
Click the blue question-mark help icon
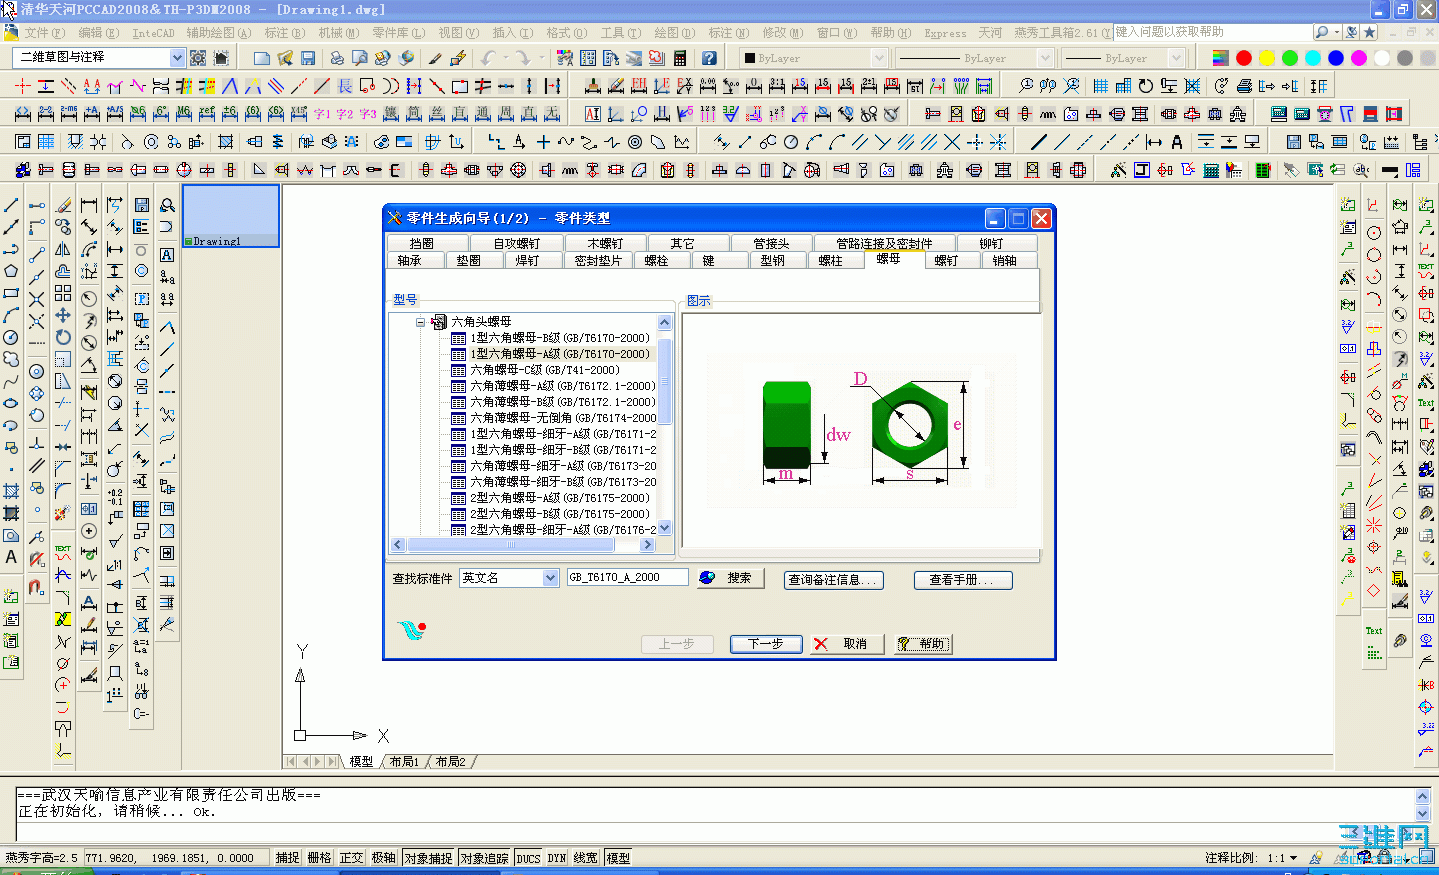(709, 58)
